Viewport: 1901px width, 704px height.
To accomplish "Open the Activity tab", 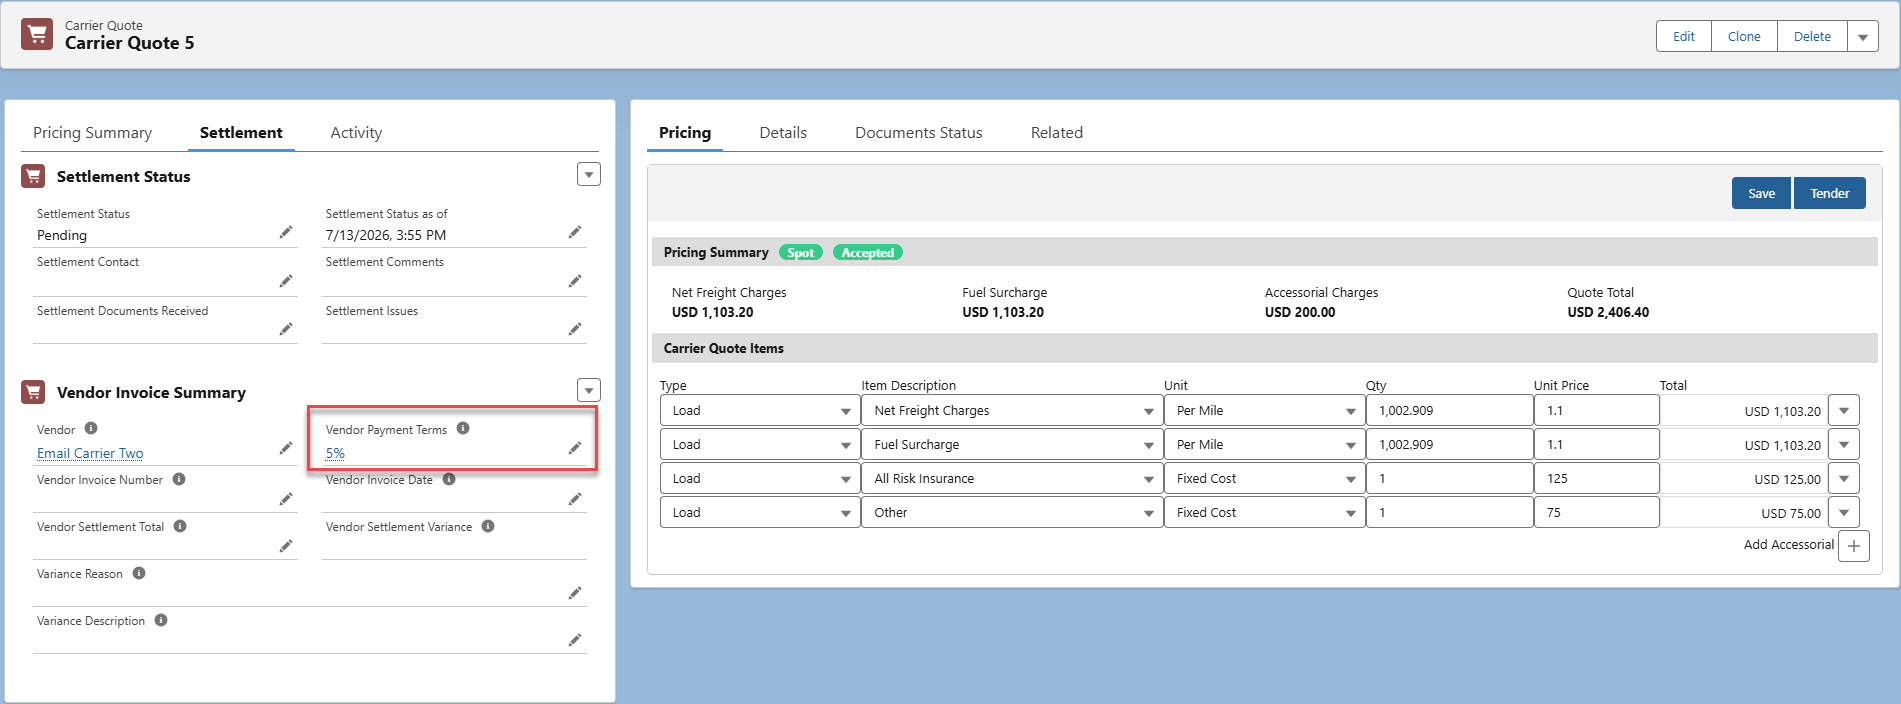I will pyautogui.click(x=356, y=133).
